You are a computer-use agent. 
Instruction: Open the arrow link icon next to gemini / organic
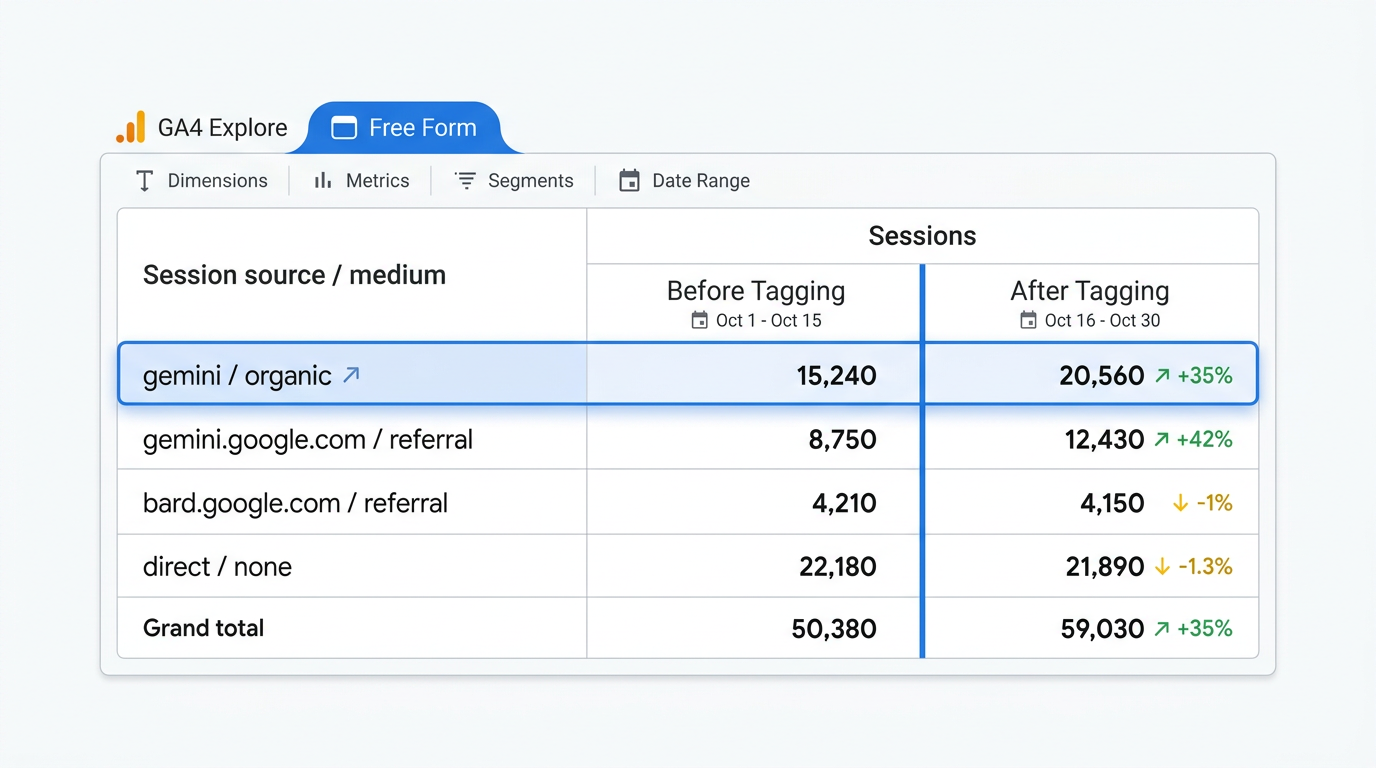click(x=351, y=375)
